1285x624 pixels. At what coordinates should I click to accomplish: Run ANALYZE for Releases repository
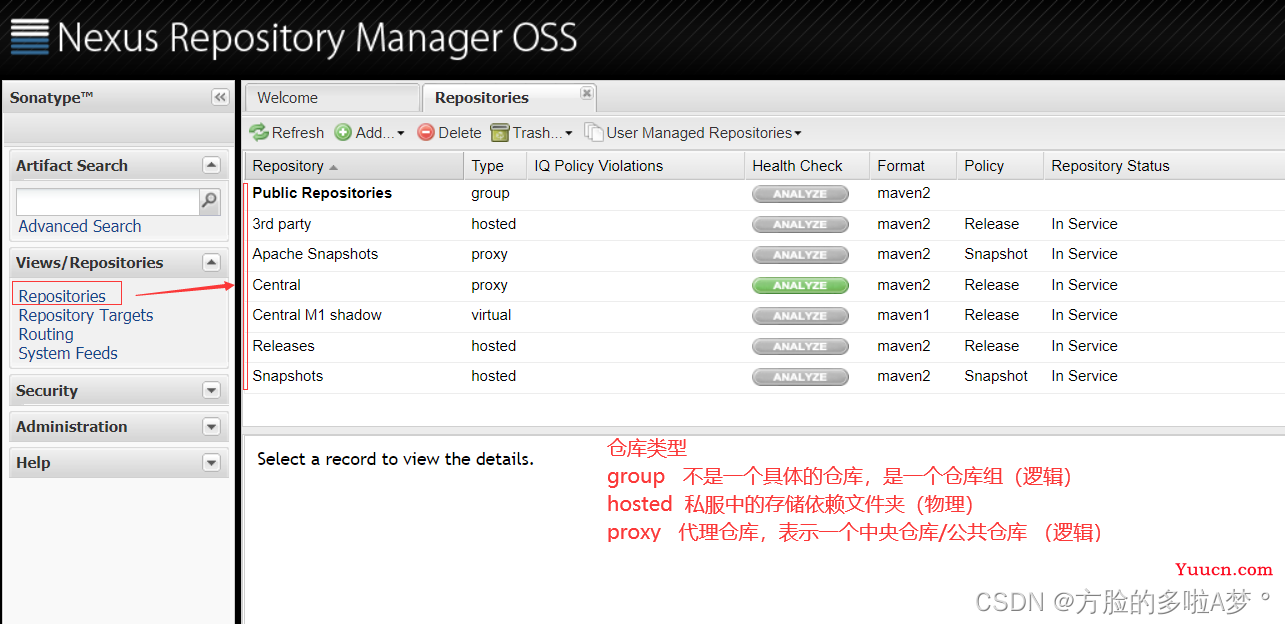coord(800,346)
